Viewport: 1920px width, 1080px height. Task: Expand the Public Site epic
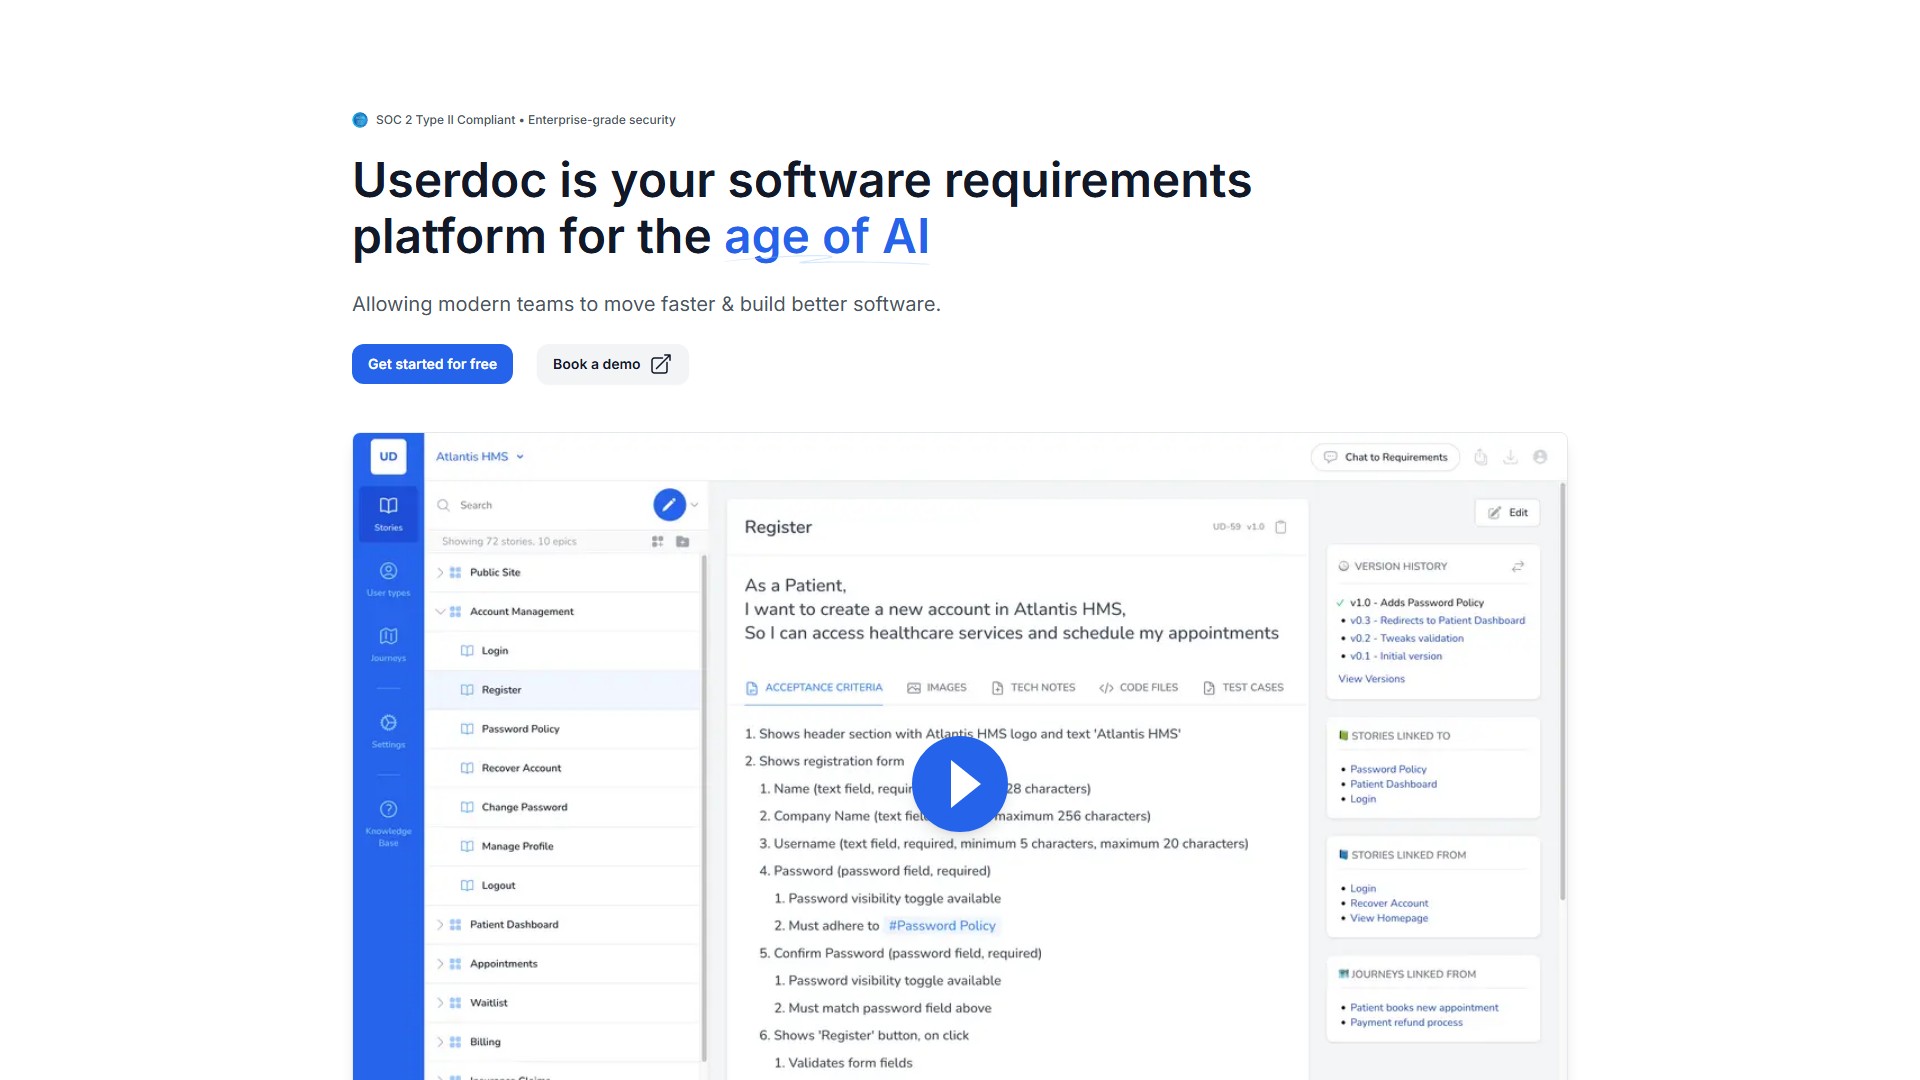click(440, 572)
